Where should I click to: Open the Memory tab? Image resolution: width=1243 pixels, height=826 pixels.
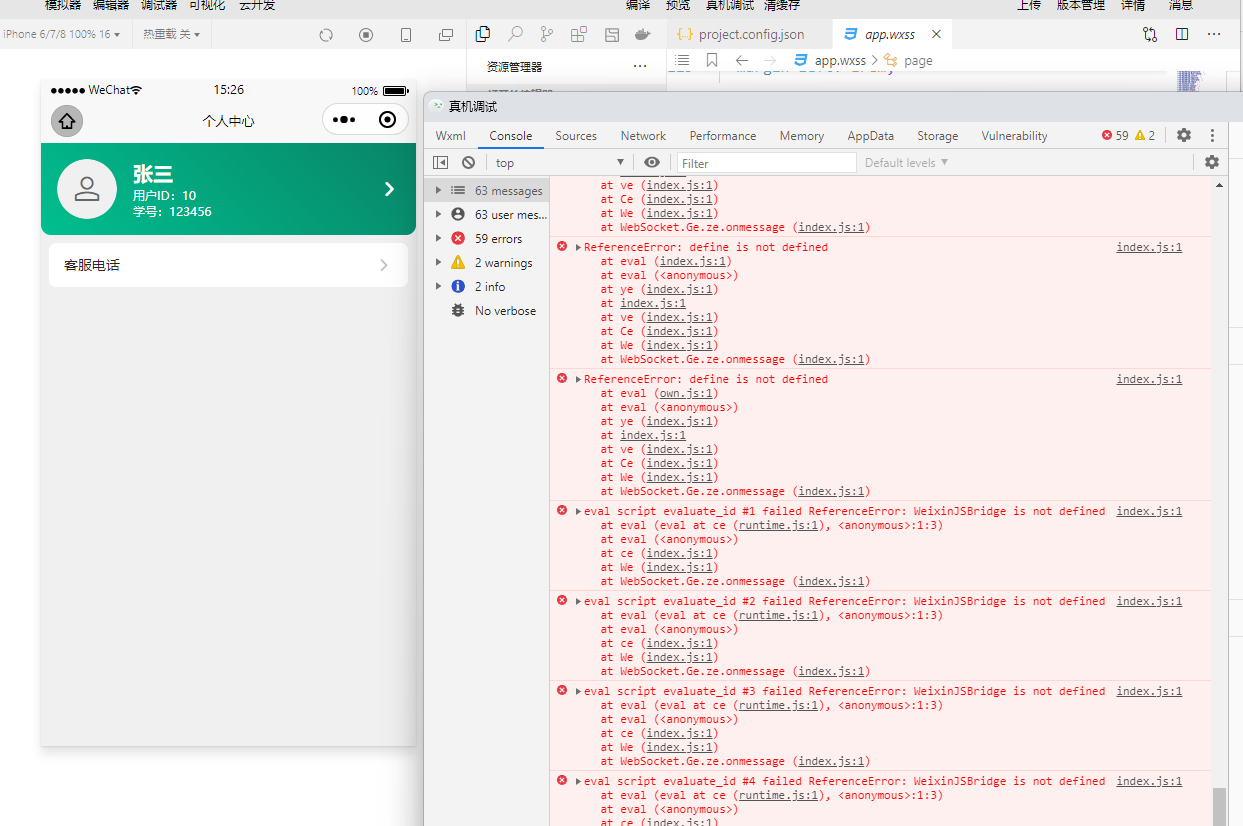[x=802, y=136]
